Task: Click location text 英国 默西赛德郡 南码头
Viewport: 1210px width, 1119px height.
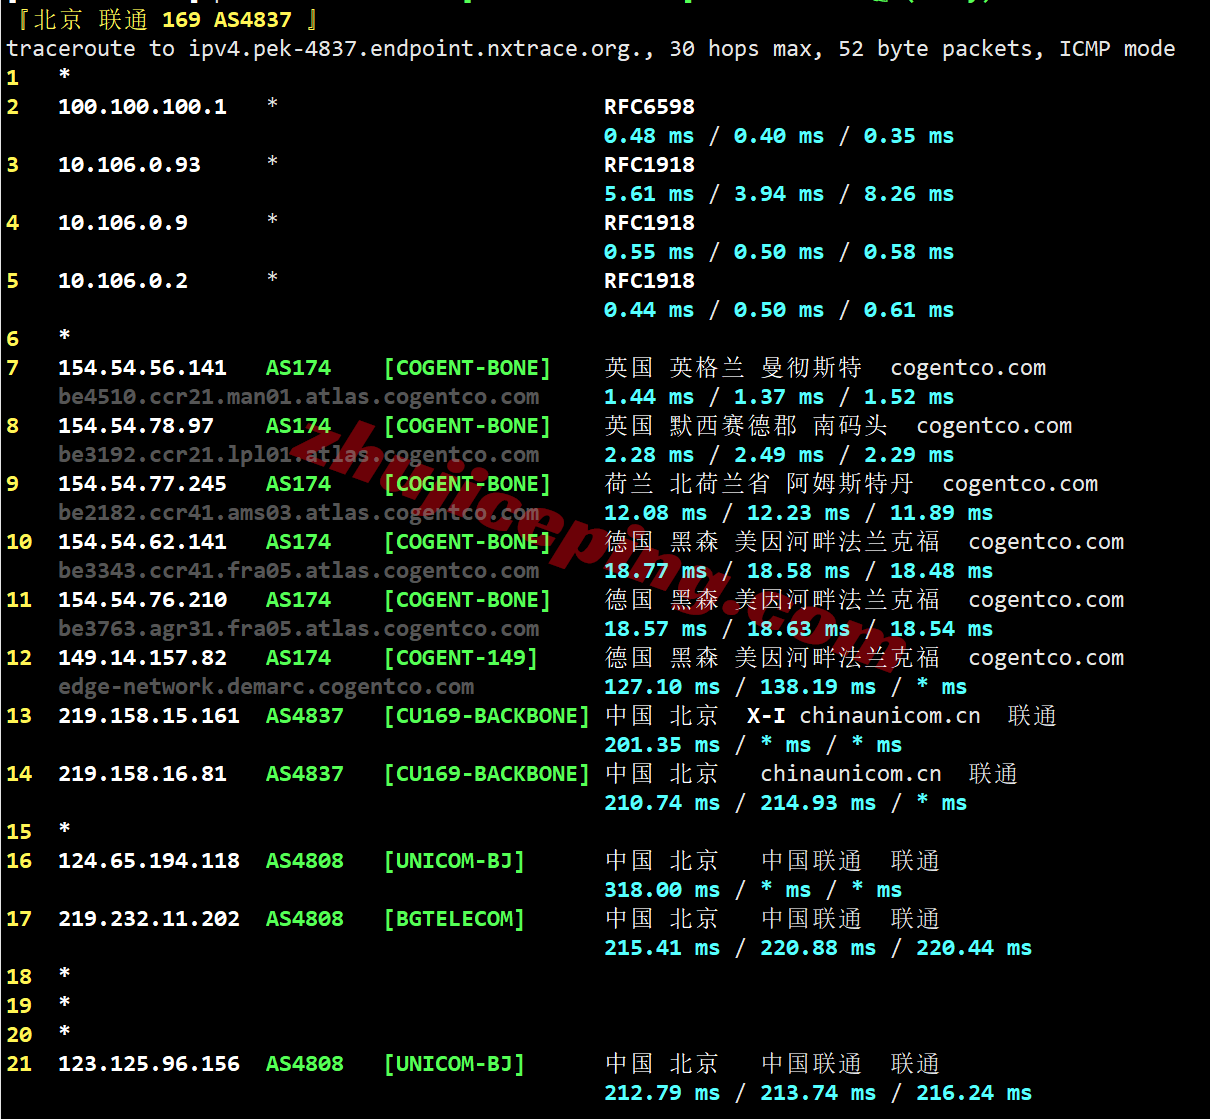Action: pos(746,426)
